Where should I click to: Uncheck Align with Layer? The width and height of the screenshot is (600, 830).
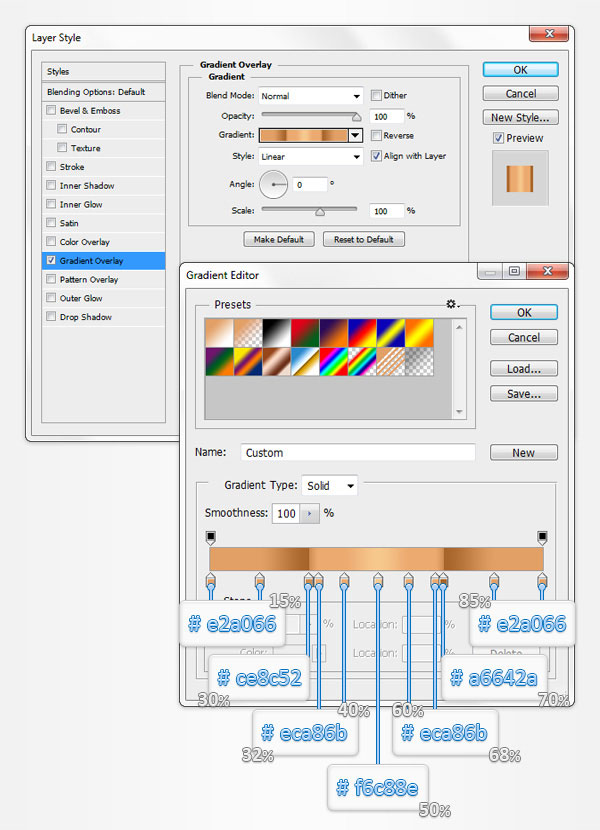click(x=376, y=156)
